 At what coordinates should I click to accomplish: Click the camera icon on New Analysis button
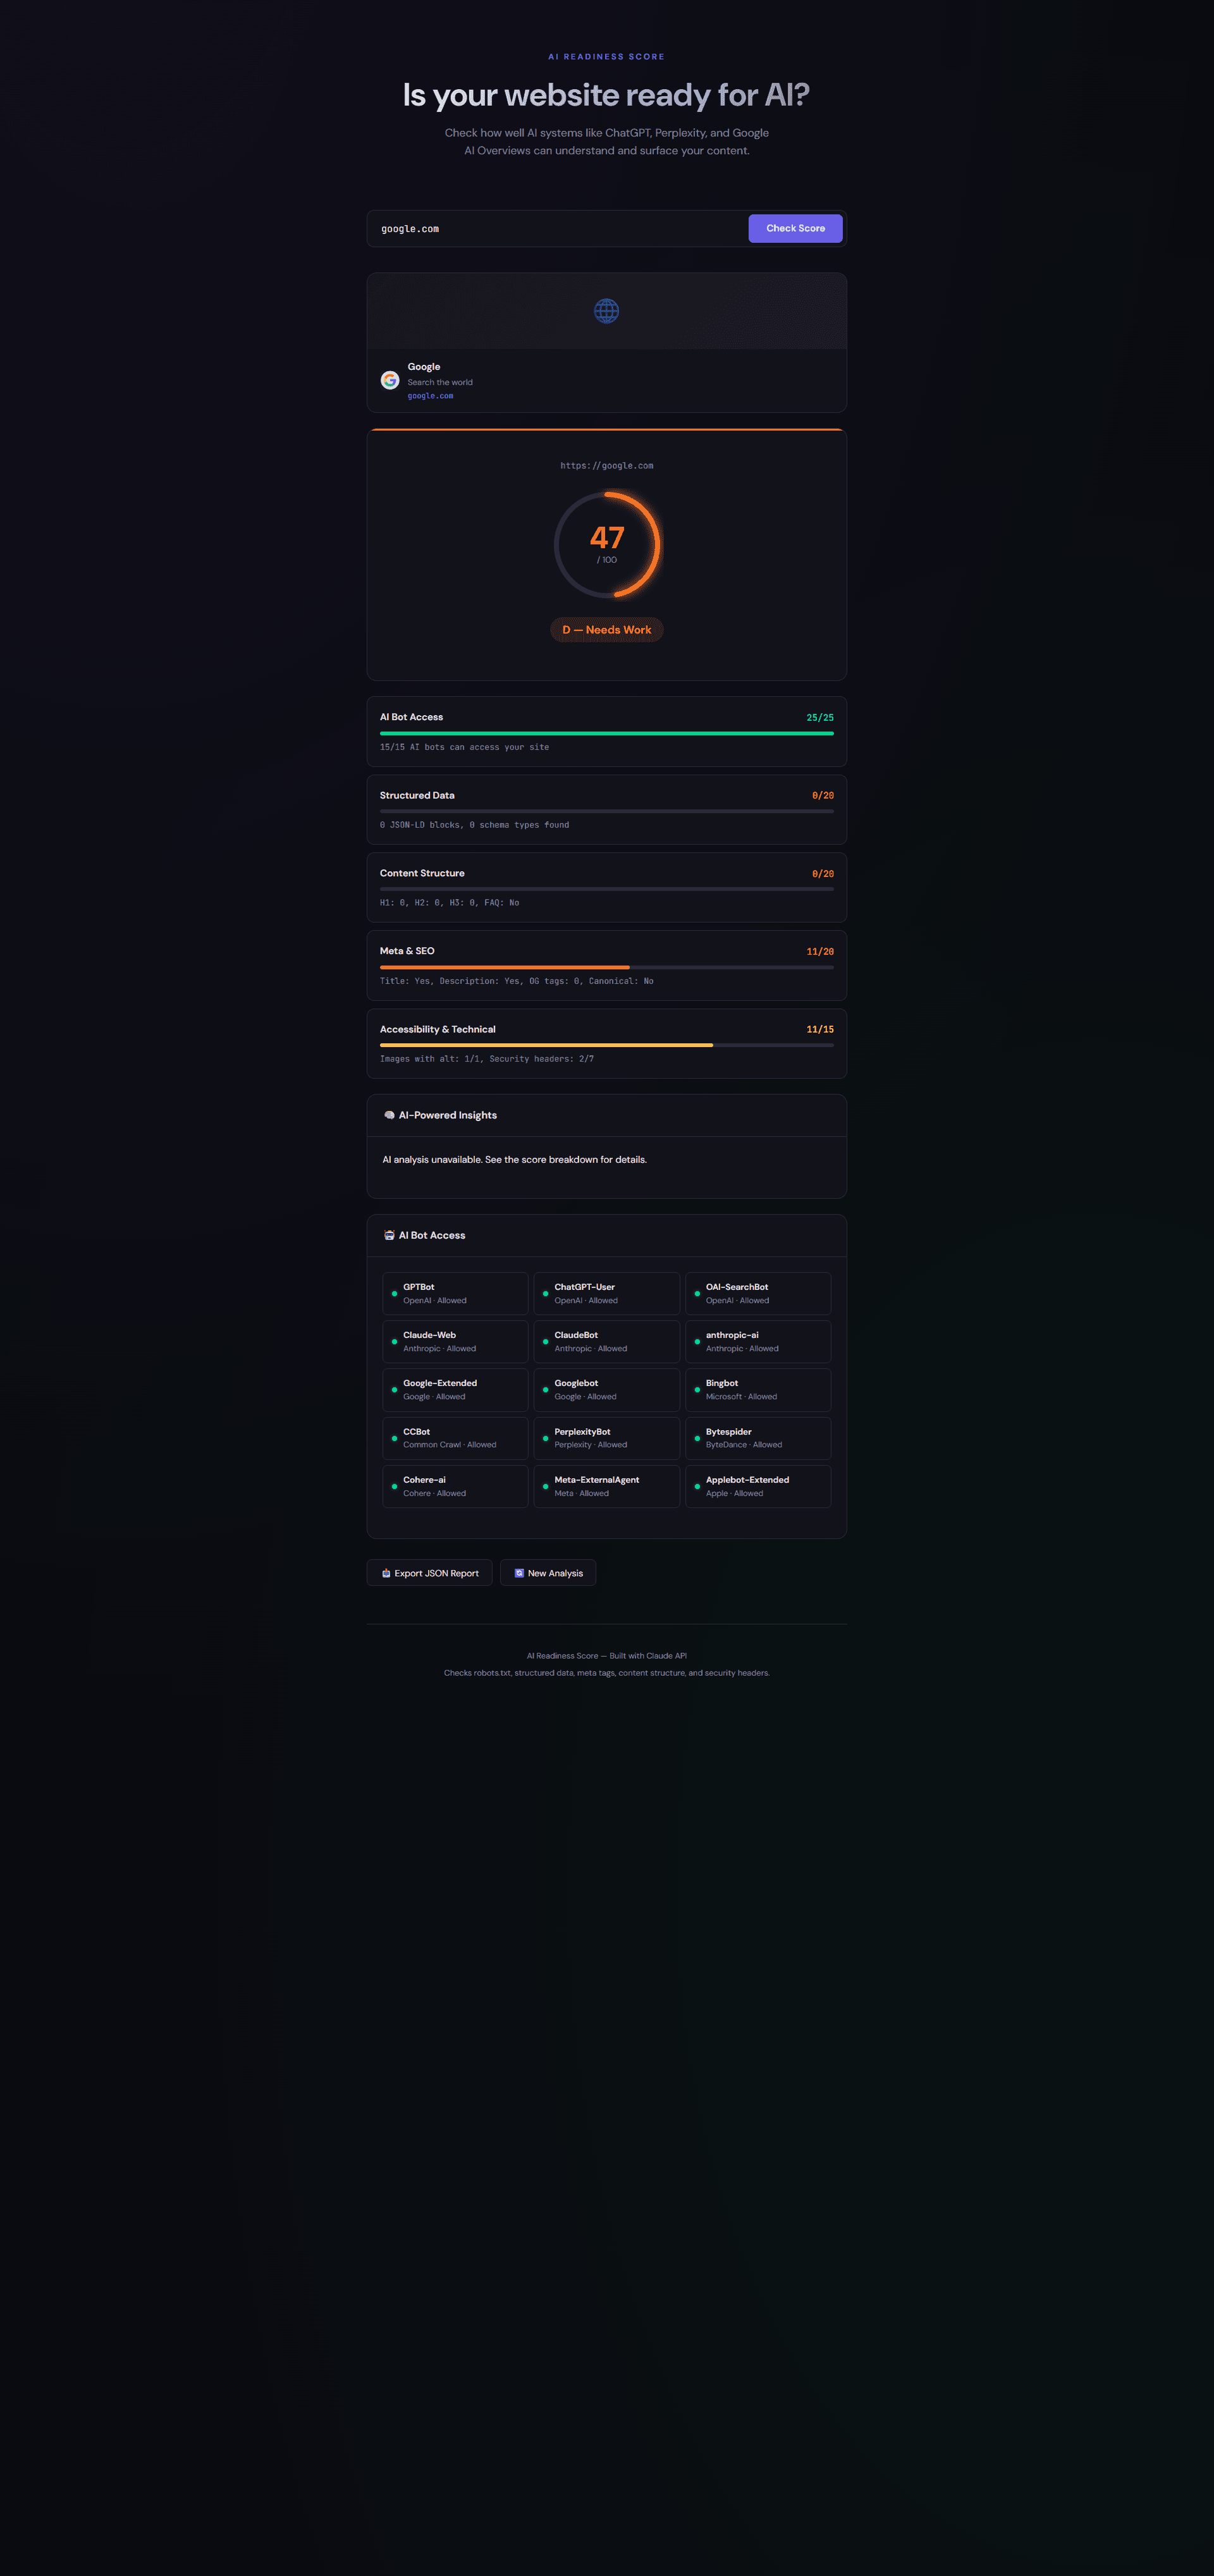click(518, 1572)
